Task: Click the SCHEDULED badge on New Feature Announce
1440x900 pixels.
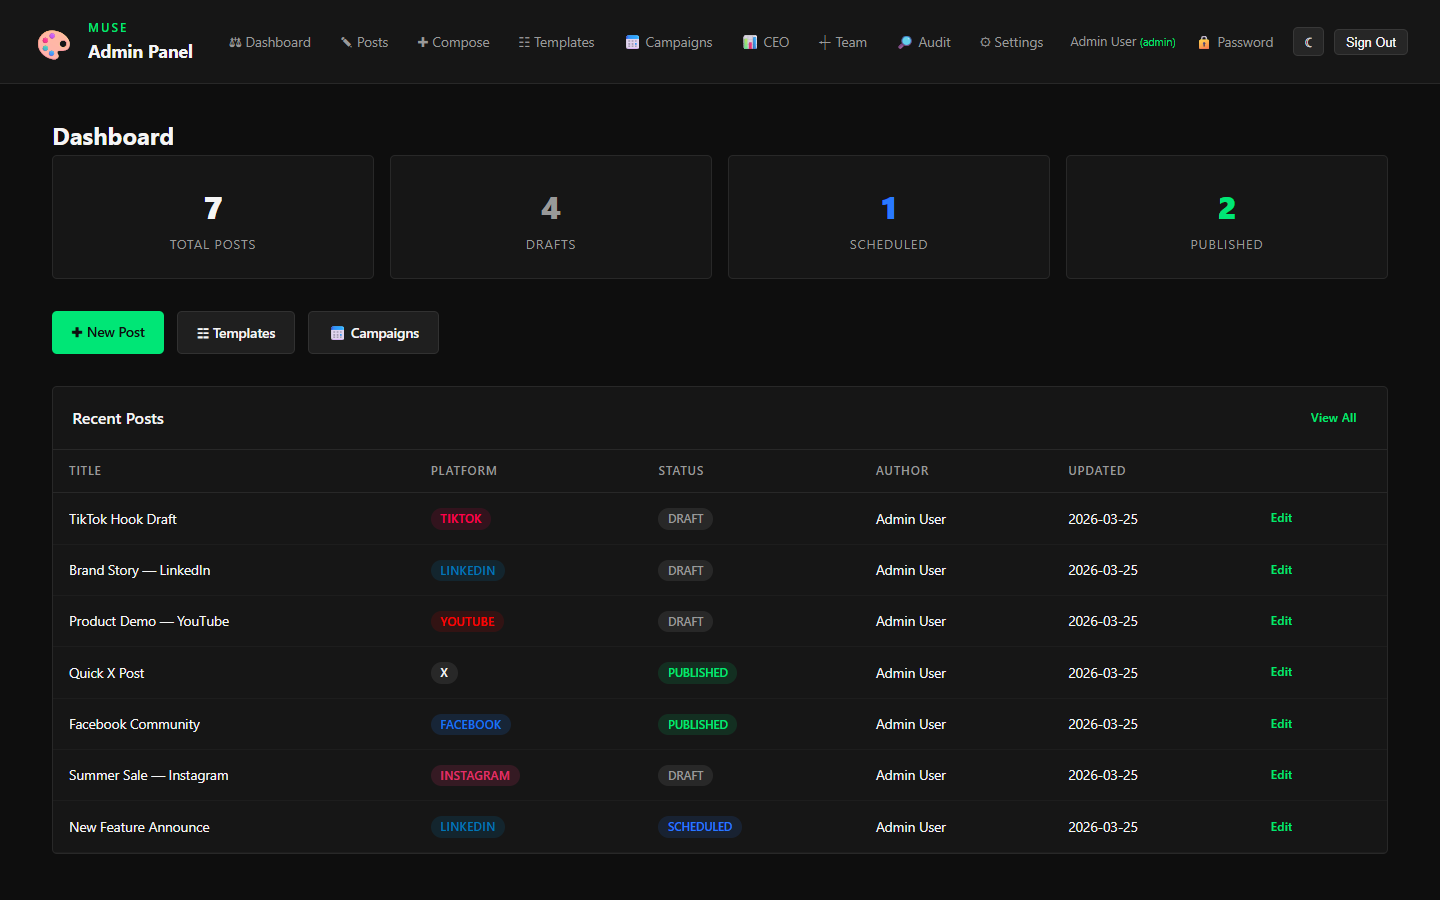Action: click(700, 827)
